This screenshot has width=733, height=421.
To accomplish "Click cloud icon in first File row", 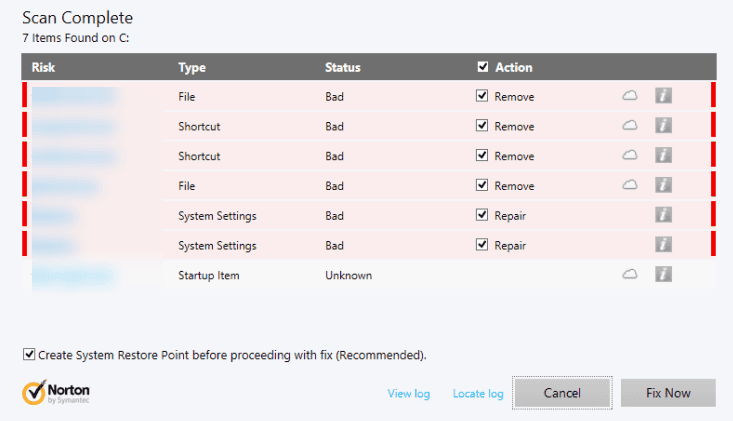I will 629,96.
